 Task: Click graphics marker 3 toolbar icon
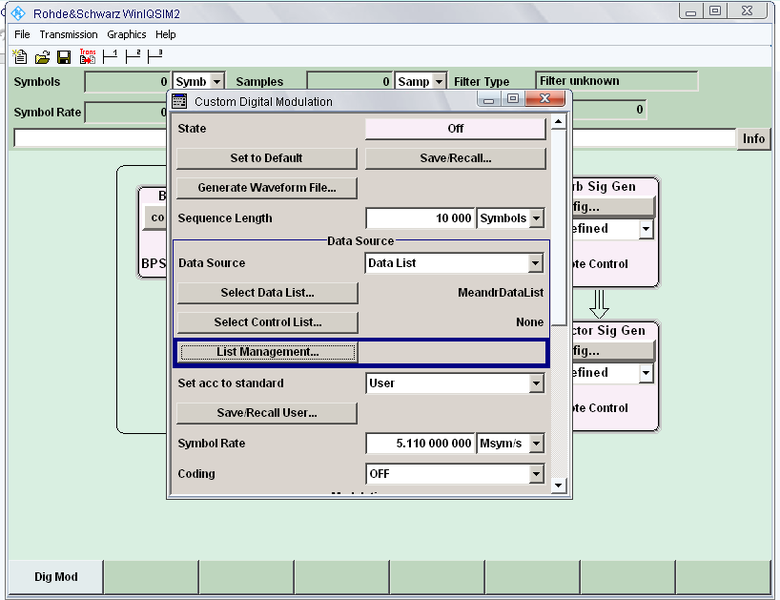click(154, 57)
